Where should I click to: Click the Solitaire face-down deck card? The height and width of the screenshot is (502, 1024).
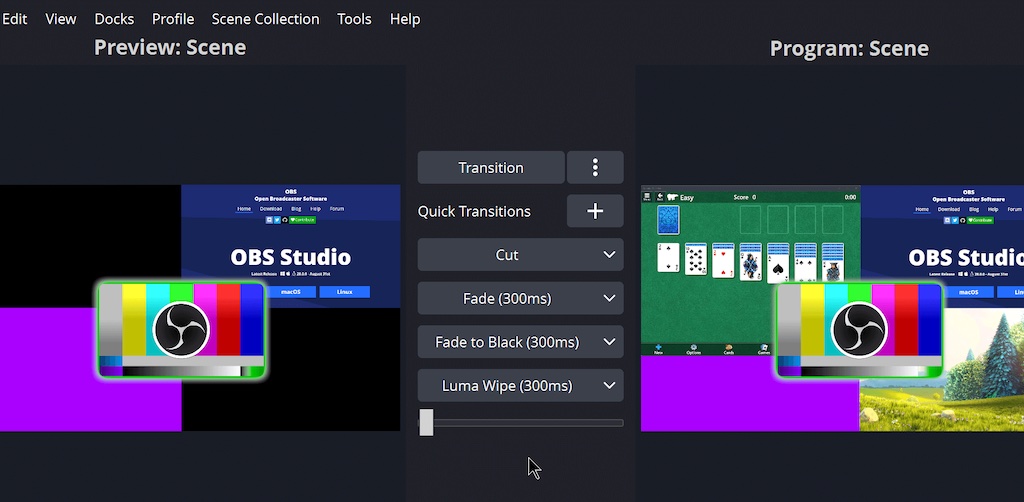pos(669,220)
